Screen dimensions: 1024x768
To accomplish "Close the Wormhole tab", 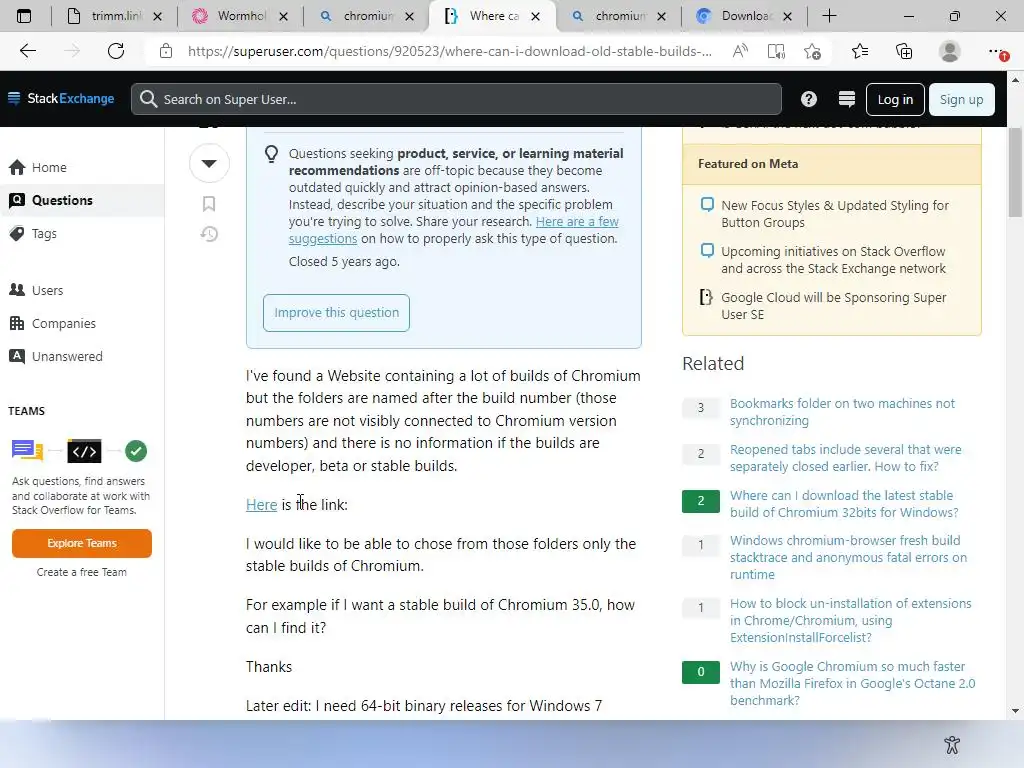I will pyautogui.click(x=283, y=17).
